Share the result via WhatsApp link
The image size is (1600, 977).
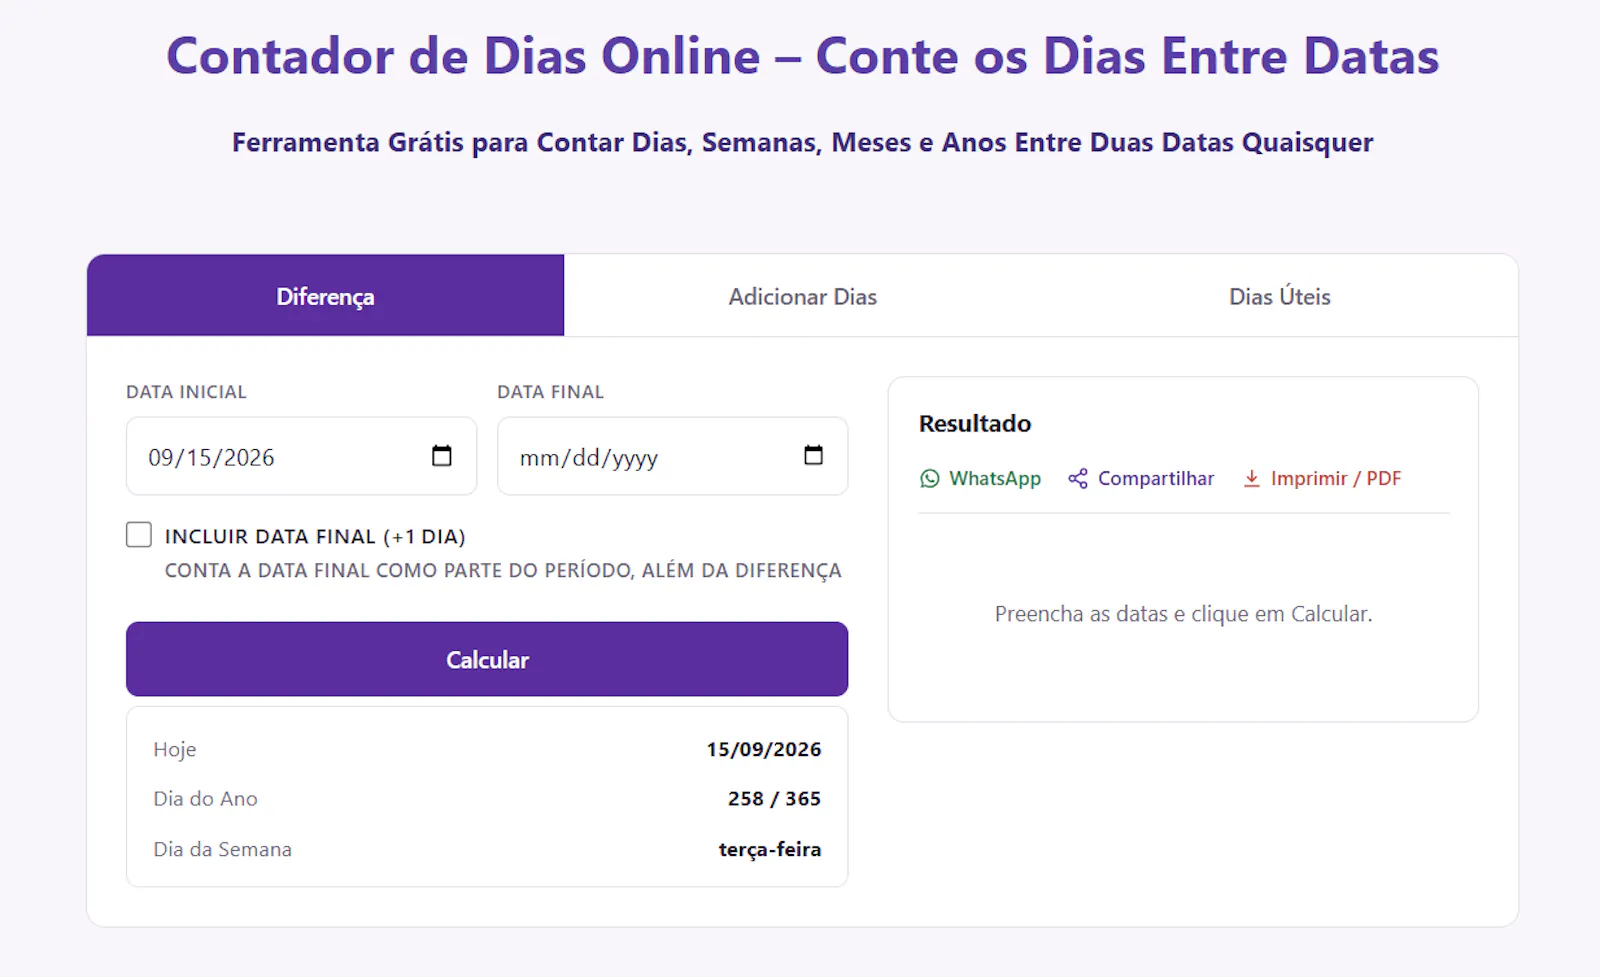pyautogui.click(x=980, y=479)
